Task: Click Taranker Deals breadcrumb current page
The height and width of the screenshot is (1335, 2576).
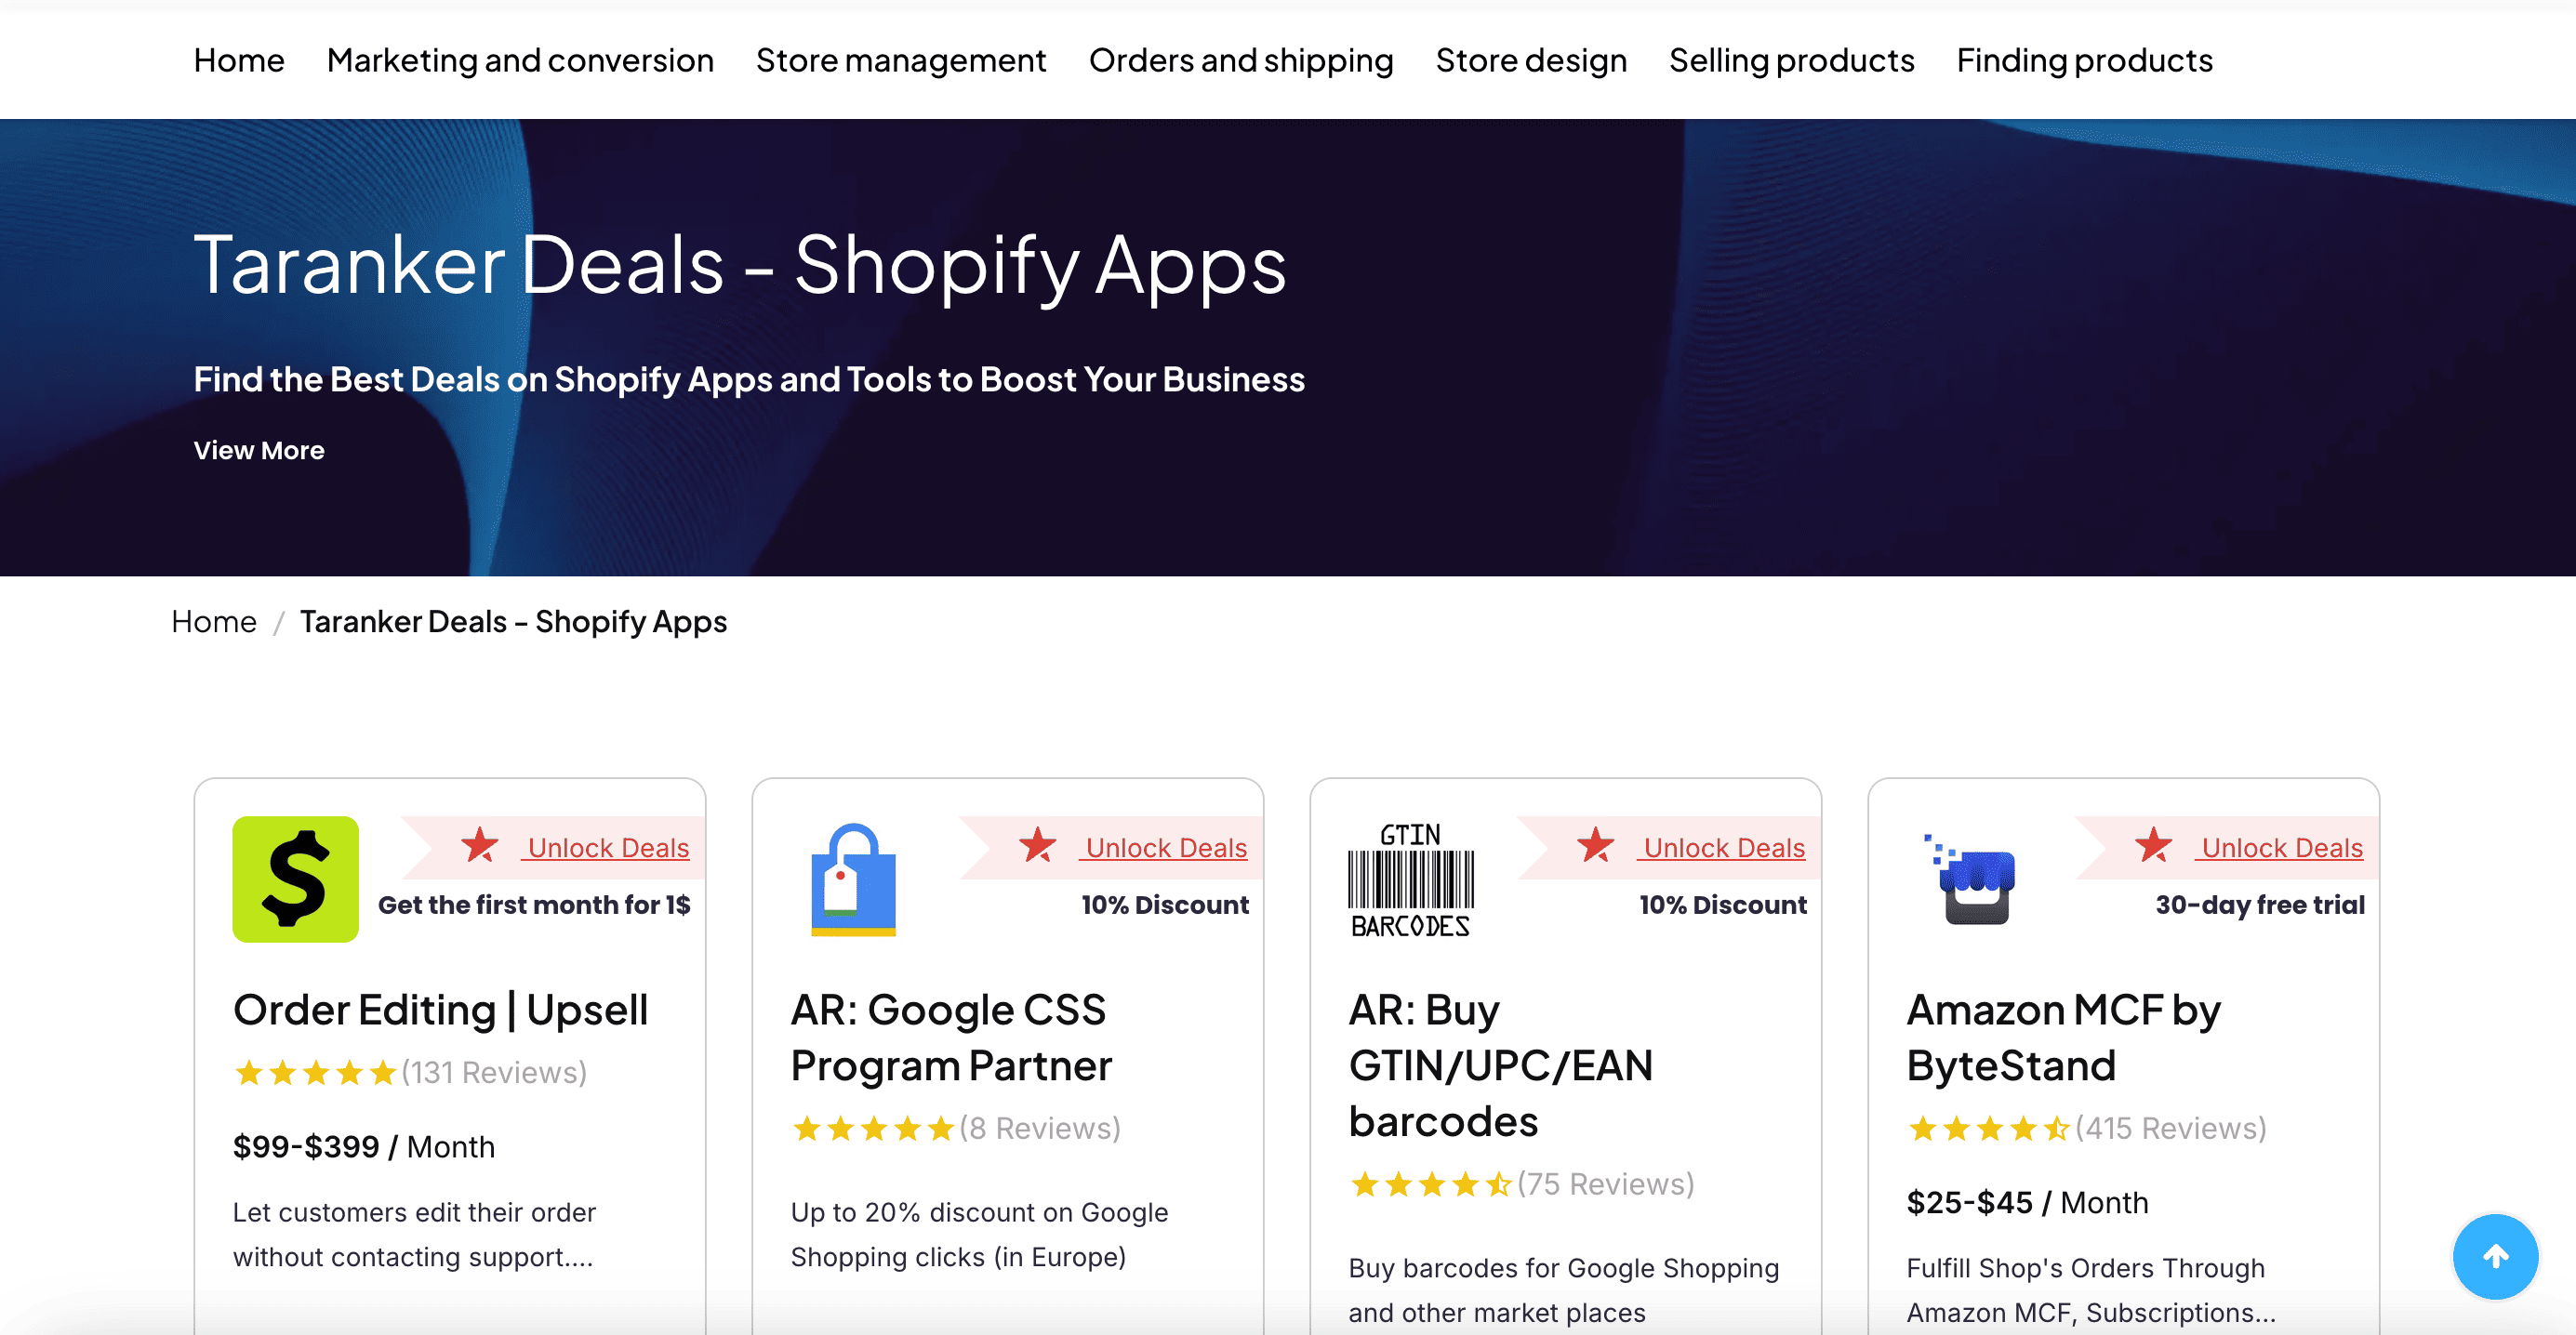Action: [513, 621]
